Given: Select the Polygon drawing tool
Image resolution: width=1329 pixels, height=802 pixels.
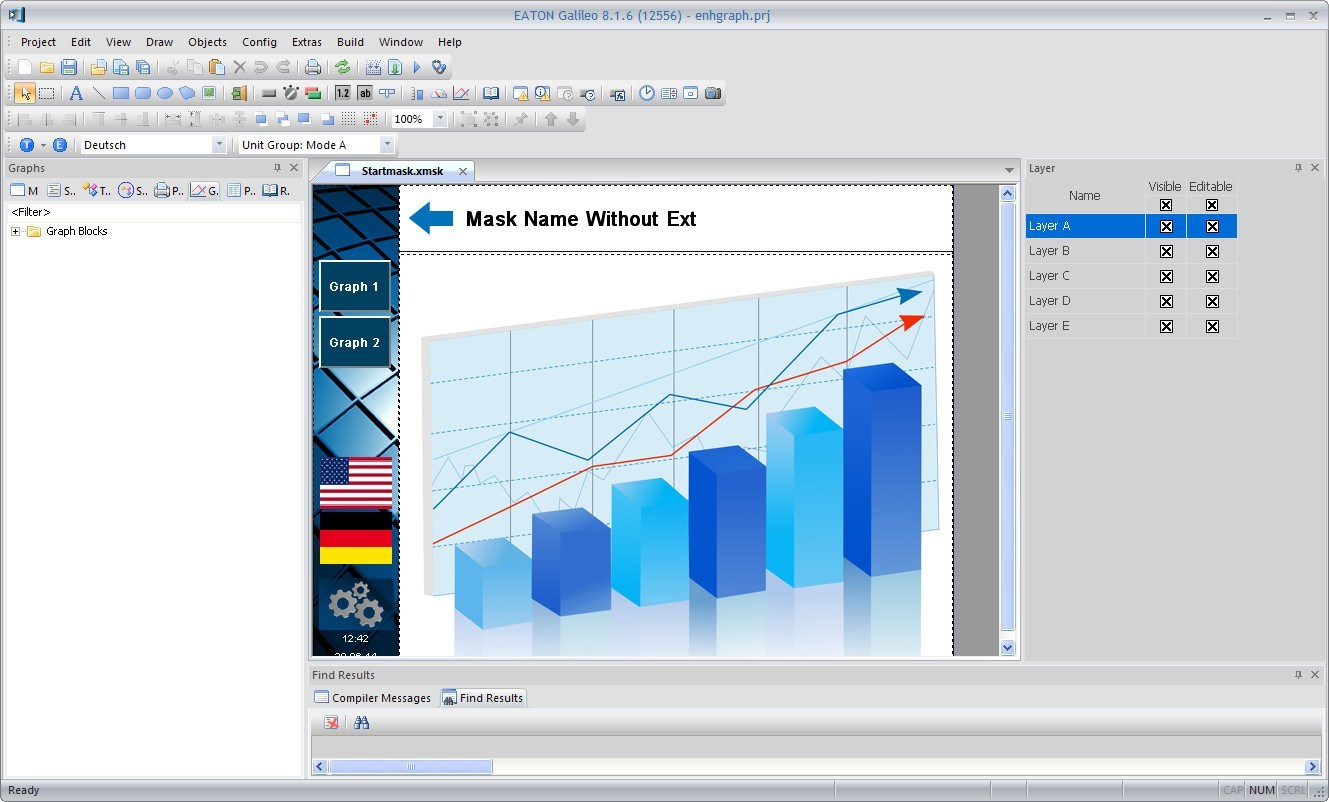Looking at the screenshot, I should point(187,93).
